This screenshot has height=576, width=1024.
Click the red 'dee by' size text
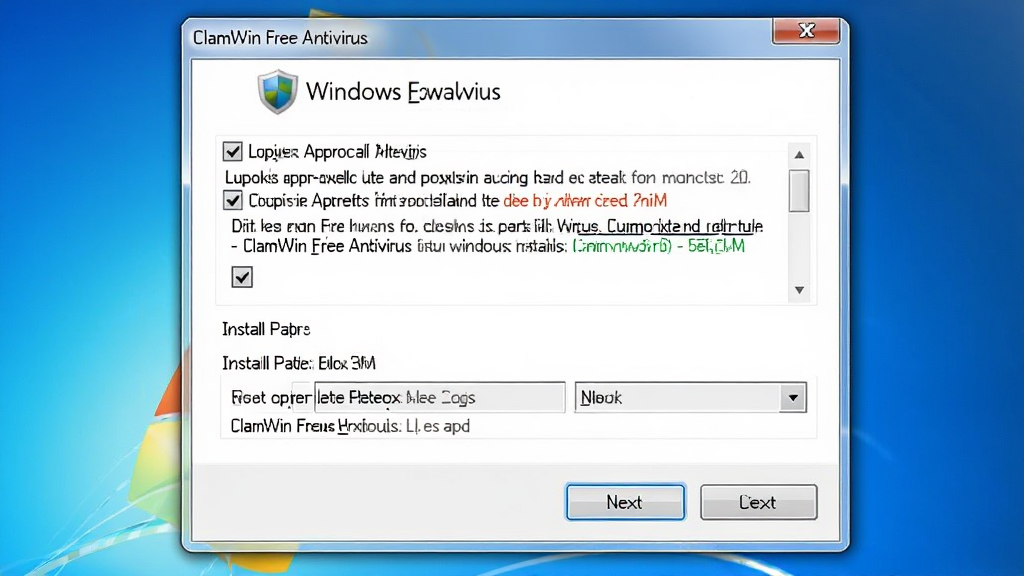point(585,200)
